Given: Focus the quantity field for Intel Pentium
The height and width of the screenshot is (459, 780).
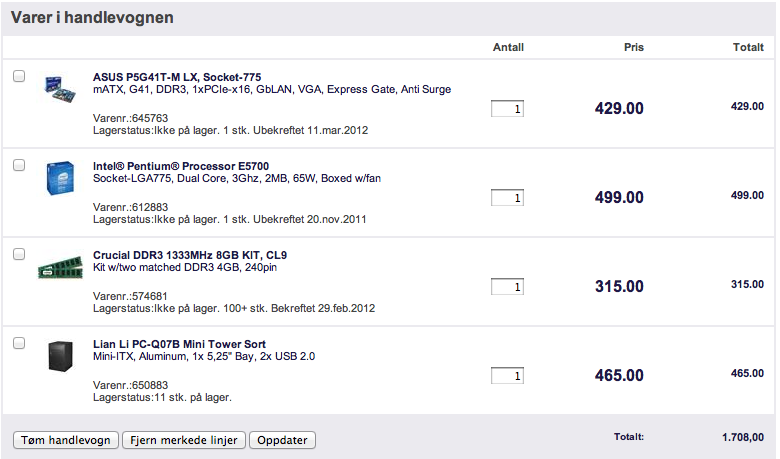Looking at the screenshot, I should pos(507,197).
